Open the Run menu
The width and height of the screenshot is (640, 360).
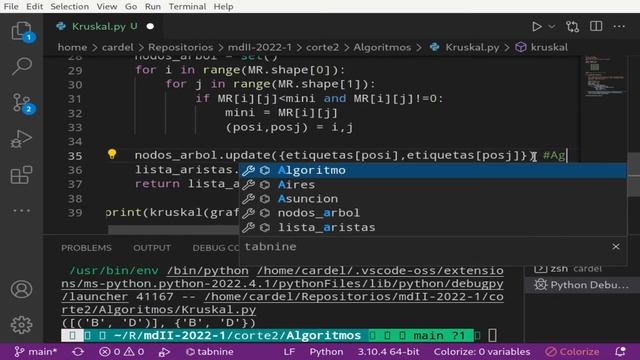[x=153, y=7]
